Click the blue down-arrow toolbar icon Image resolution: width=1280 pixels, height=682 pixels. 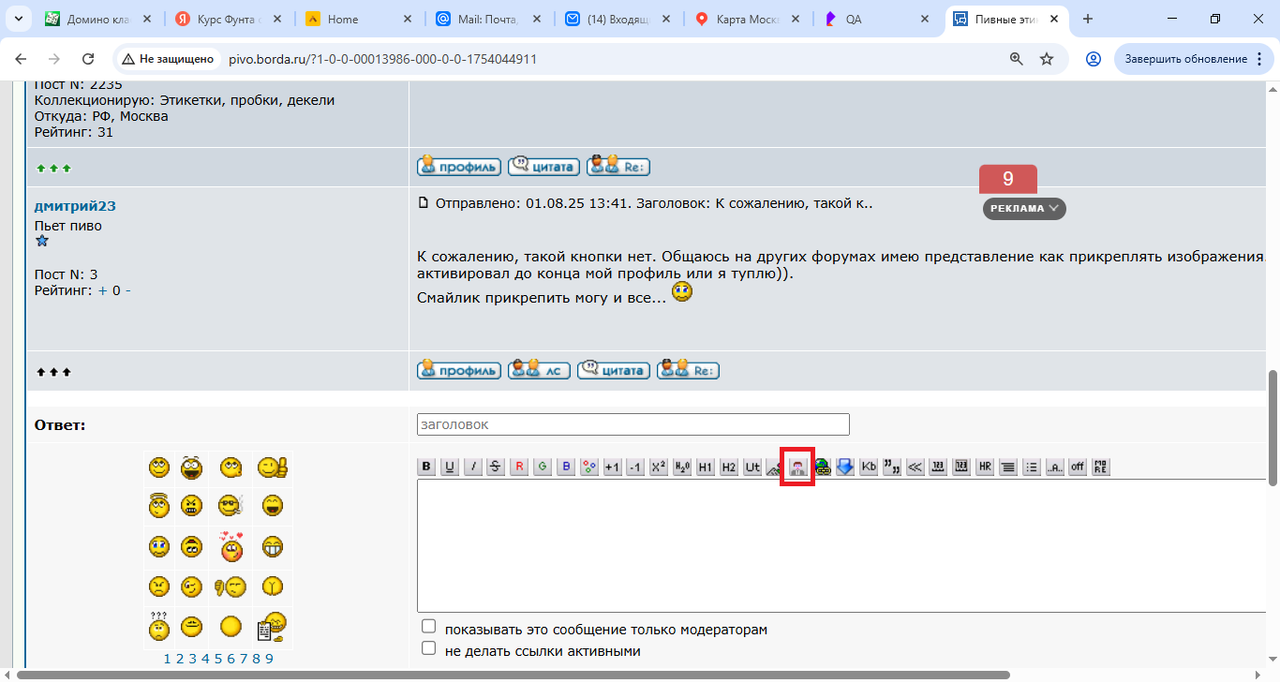click(845, 467)
